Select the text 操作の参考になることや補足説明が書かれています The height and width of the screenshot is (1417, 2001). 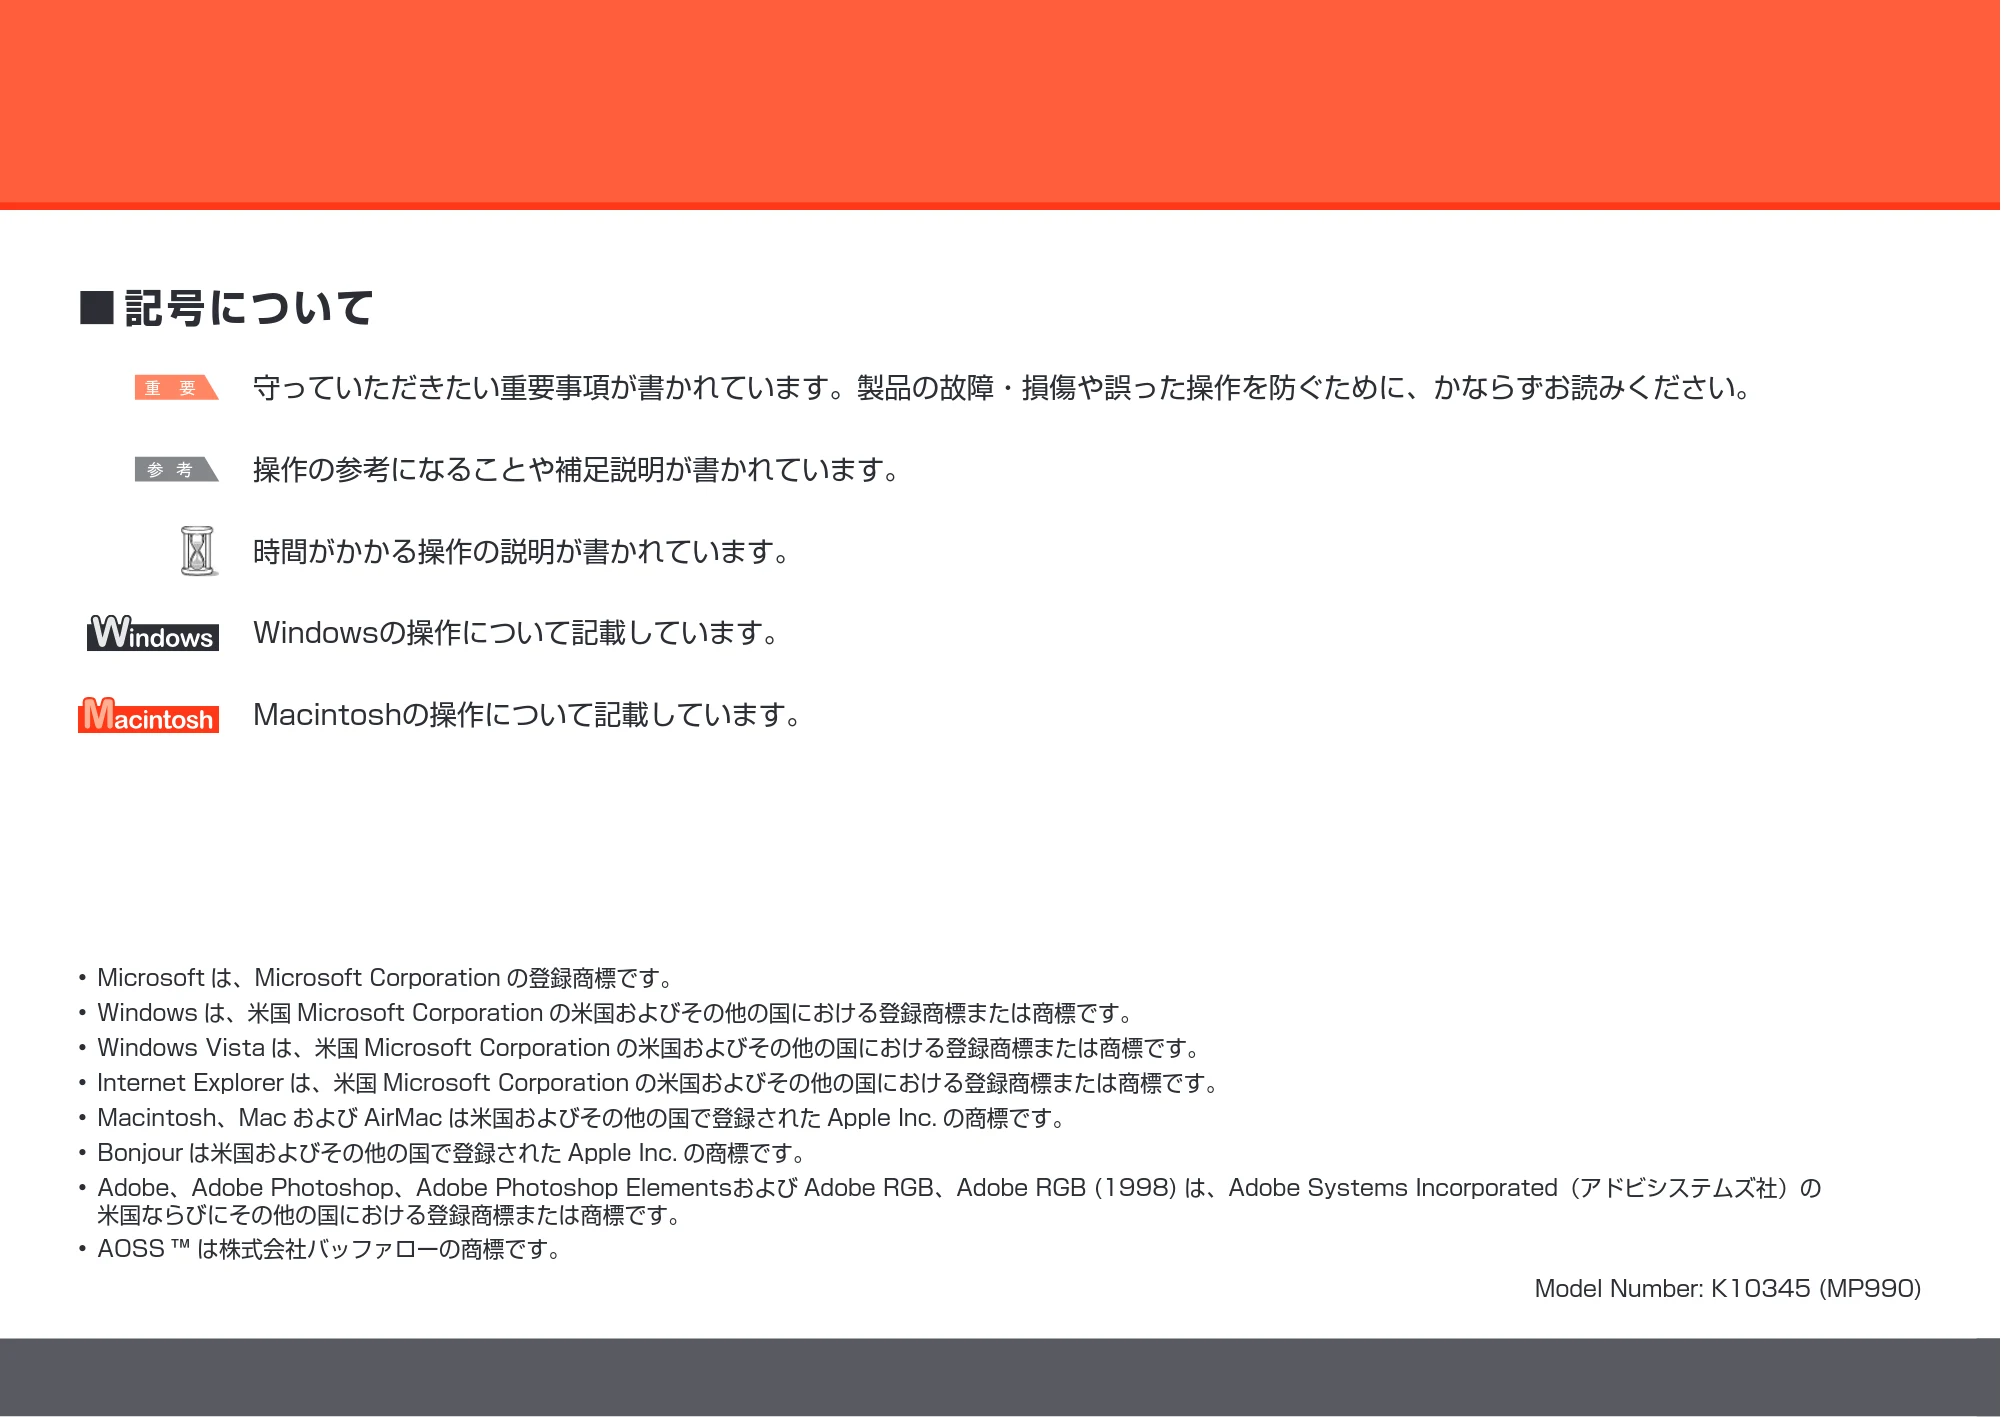pos(576,469)
